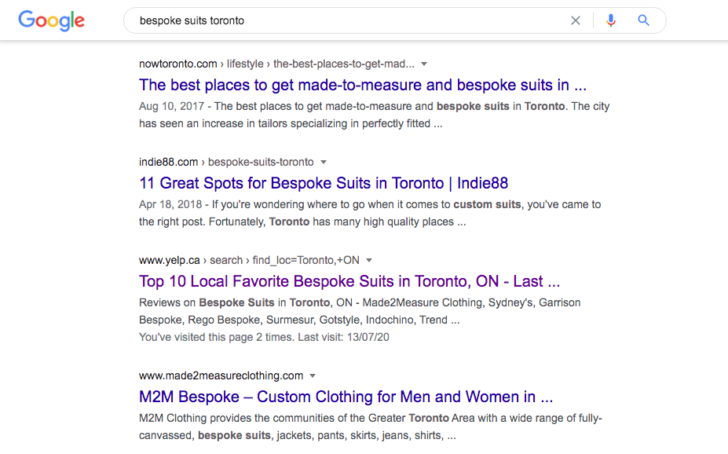This screenshot has height=454, width=728.
Task: Expand the indie88.com result dropdown arrow
Action: point(324,162)
